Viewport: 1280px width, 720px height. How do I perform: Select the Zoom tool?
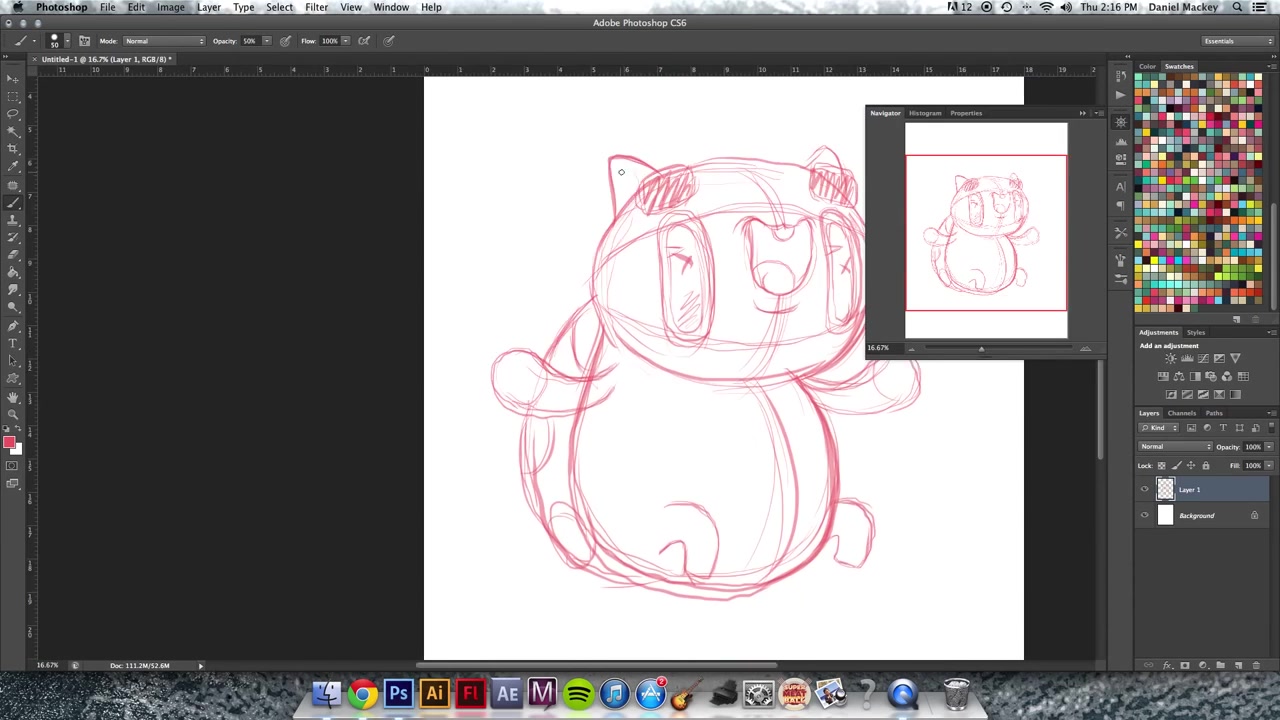click(x=13, y=414)
